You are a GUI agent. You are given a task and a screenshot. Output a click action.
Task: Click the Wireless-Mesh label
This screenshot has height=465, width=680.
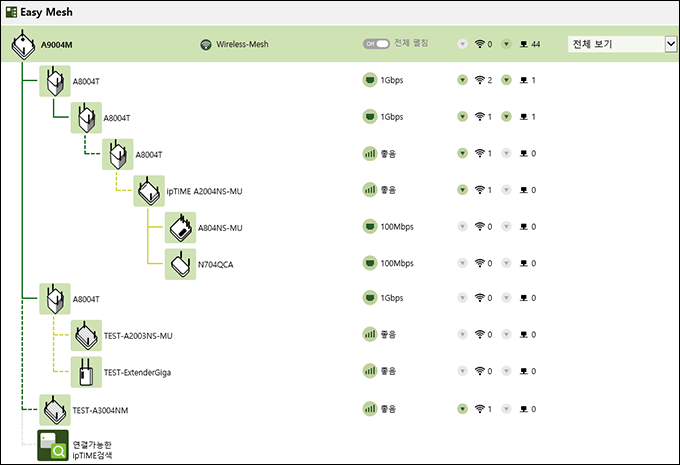point(242,44)
